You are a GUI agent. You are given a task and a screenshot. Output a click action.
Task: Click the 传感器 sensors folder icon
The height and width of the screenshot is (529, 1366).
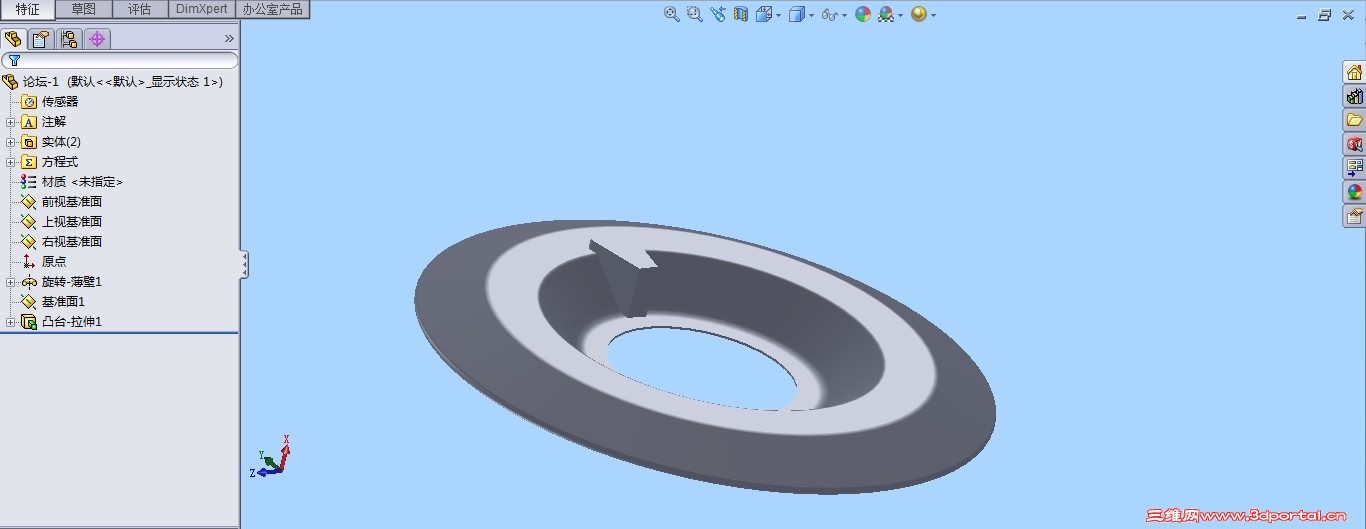click(x=29, y=101)
